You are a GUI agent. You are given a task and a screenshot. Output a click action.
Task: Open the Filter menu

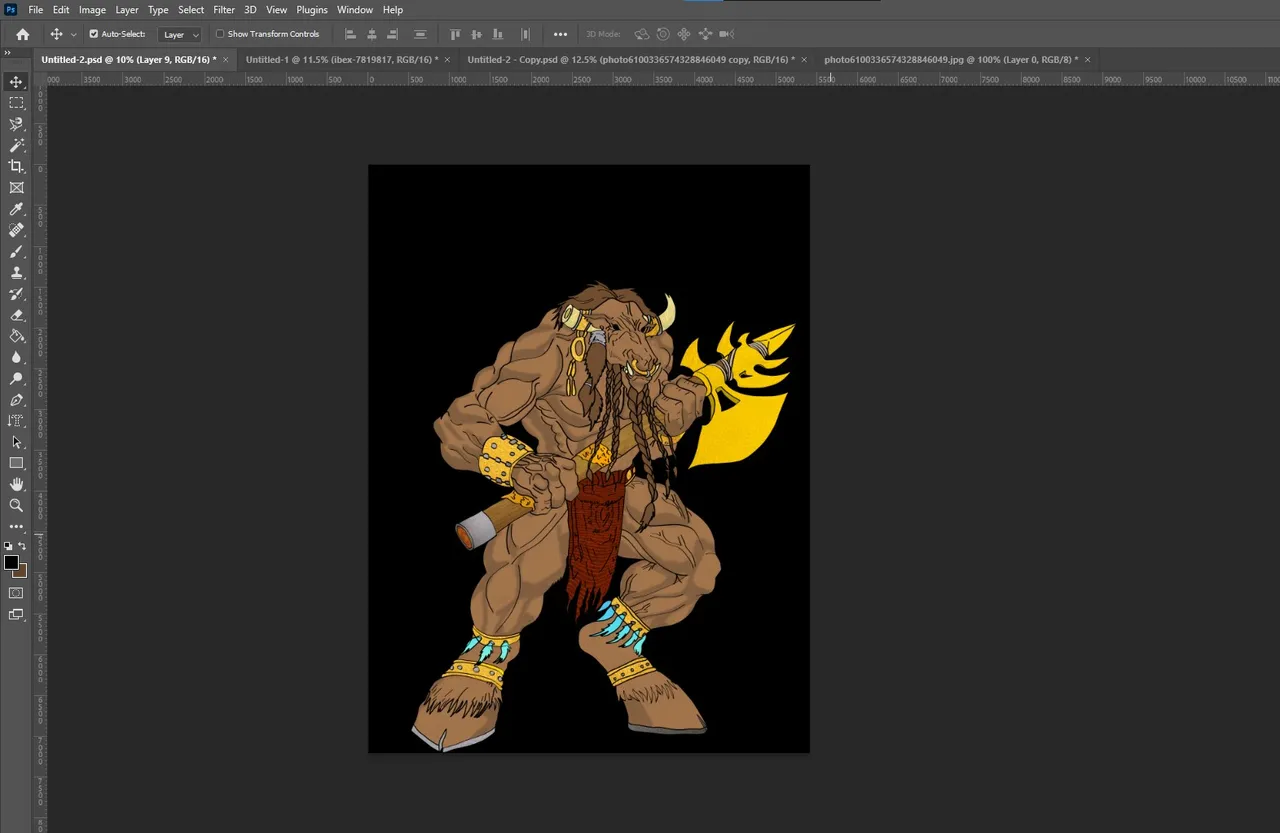pyautogui.click(x=224, y=10)
